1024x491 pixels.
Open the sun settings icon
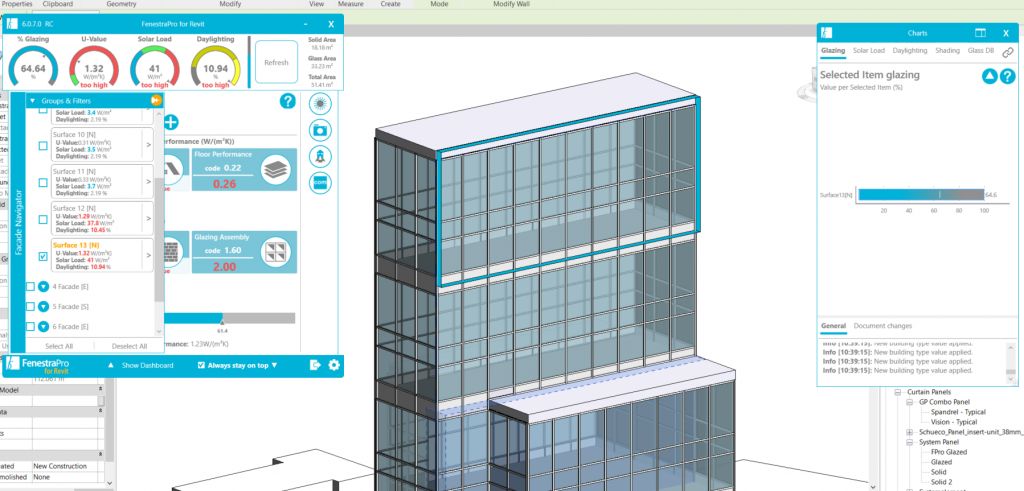click(x=320, y=103)
